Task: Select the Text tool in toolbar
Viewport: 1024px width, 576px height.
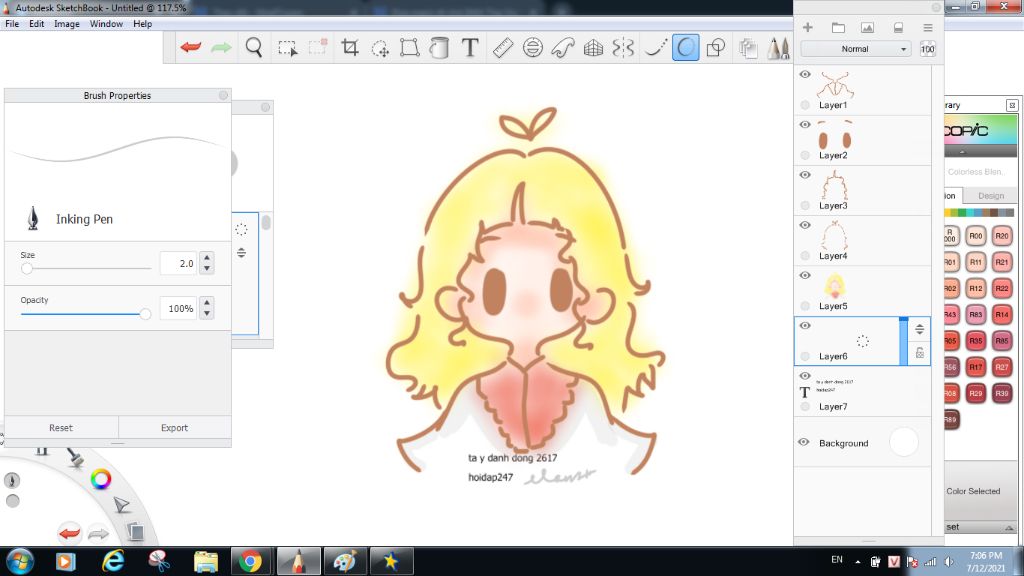Action: [470, 47]
